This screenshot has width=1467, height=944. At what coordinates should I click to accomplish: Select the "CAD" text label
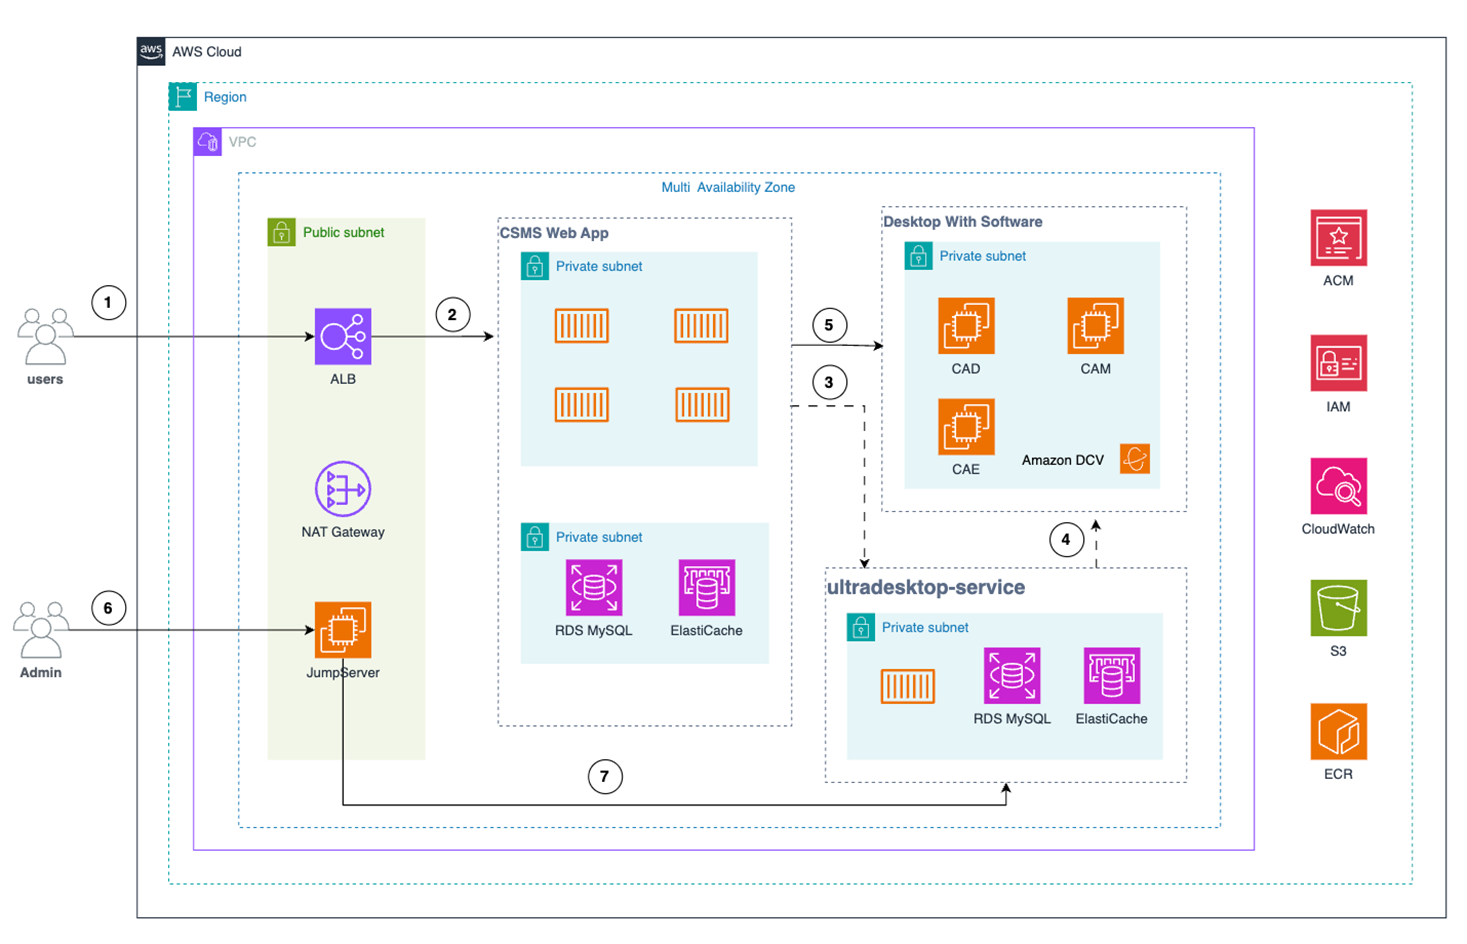coord(966,369)
